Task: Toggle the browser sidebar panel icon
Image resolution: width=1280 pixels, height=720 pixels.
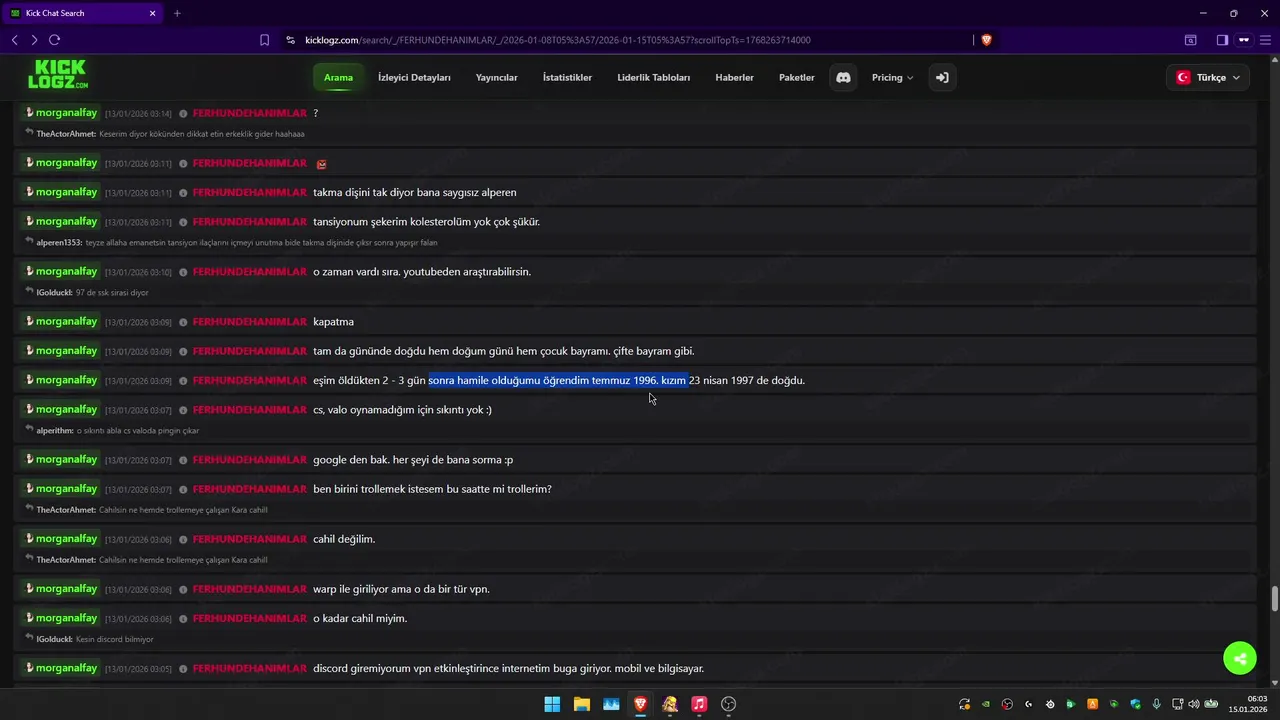Action: point(1222,40)
